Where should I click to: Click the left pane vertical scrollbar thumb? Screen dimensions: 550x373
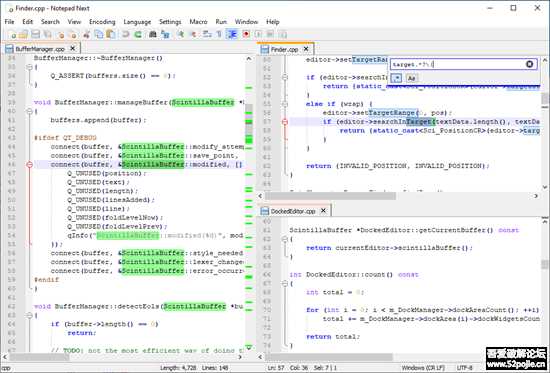click(249, 124)
